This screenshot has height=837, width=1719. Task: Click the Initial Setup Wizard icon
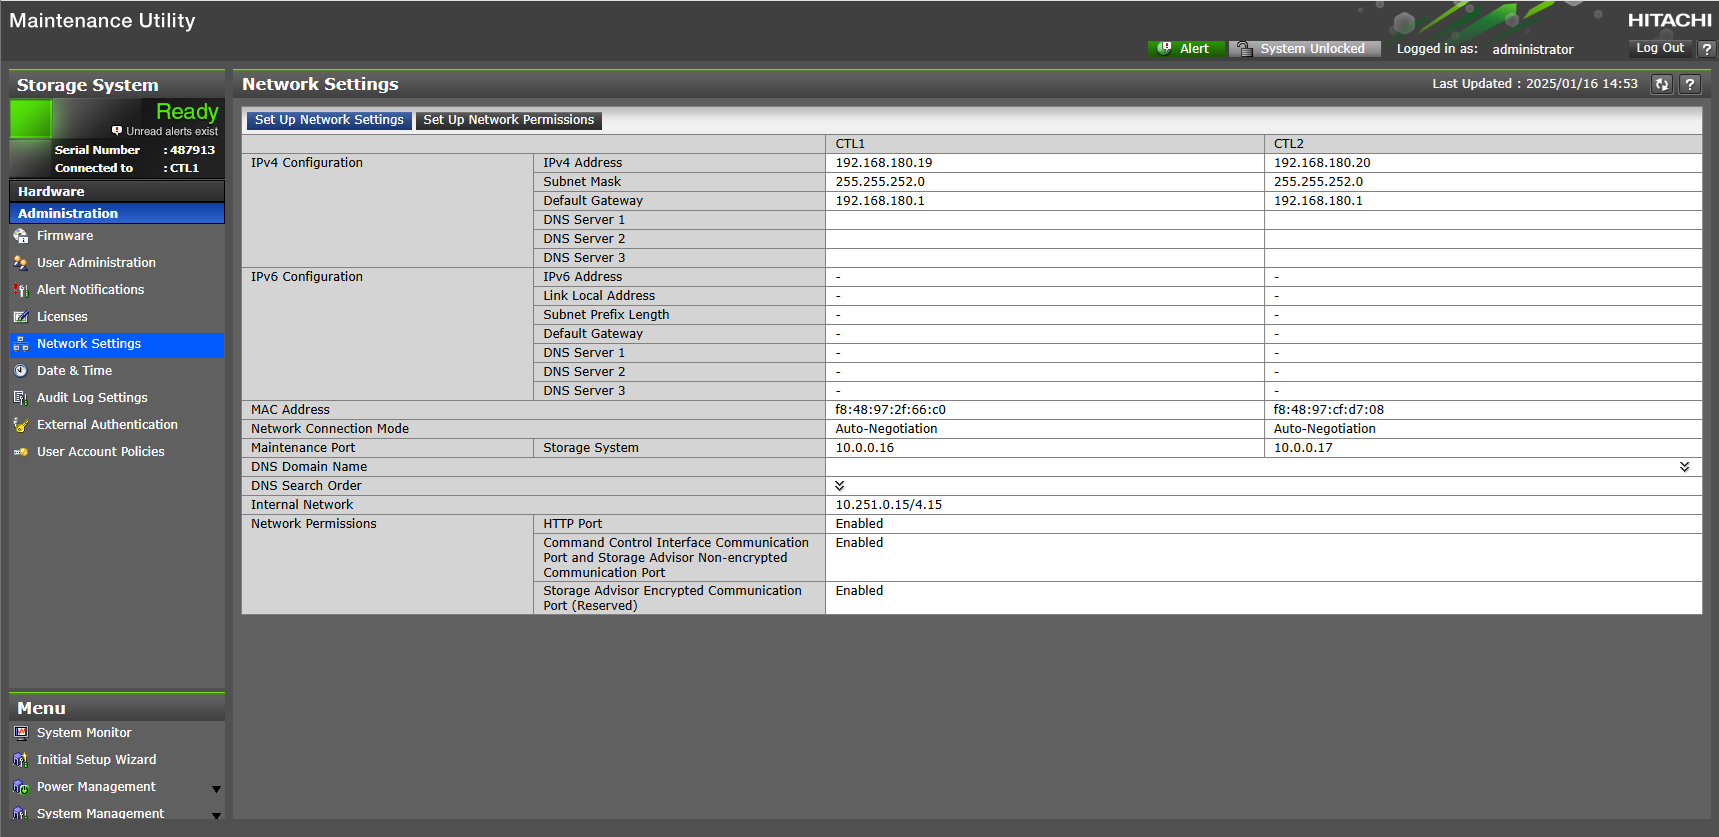(21, 760)
